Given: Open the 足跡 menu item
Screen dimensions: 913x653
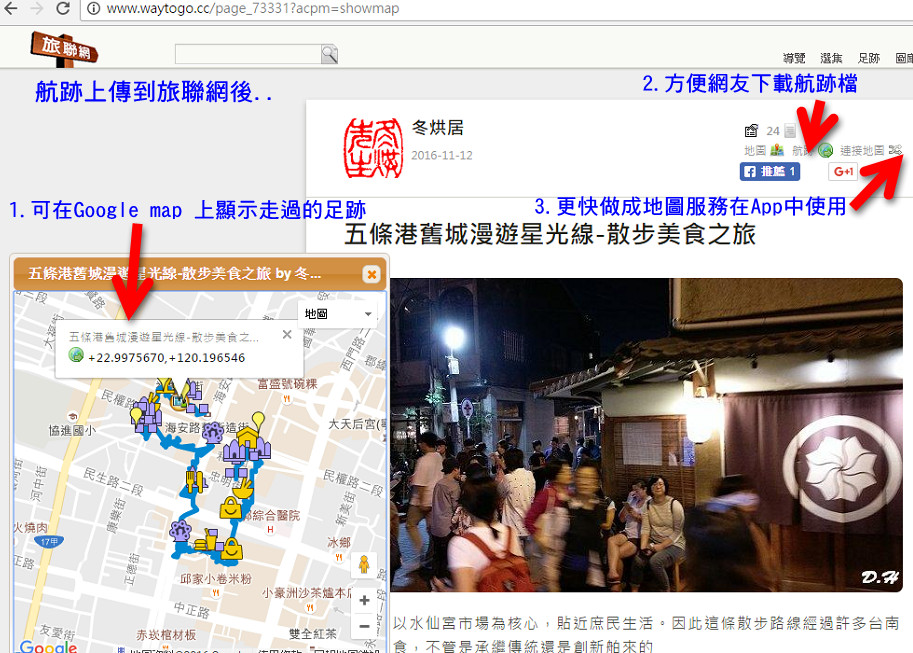Looking at the screenshot, I should click(869, 58).
